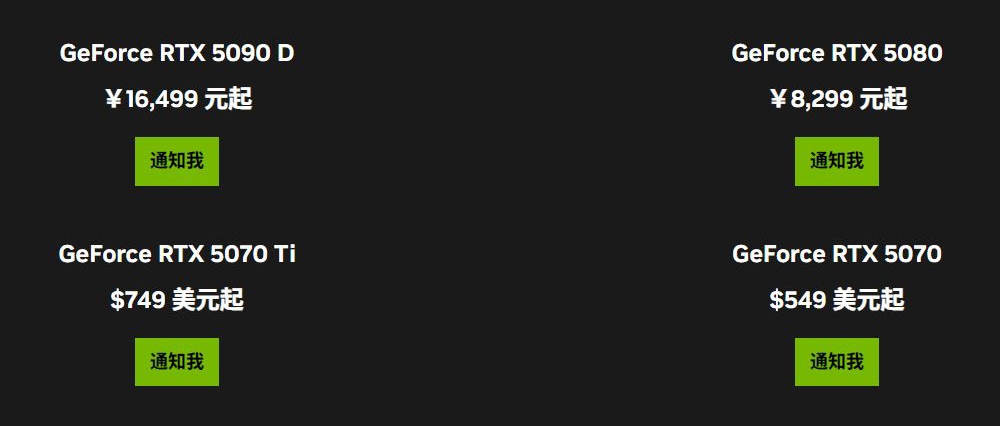Click yen symbol before 8,299

tap(778, 99)
